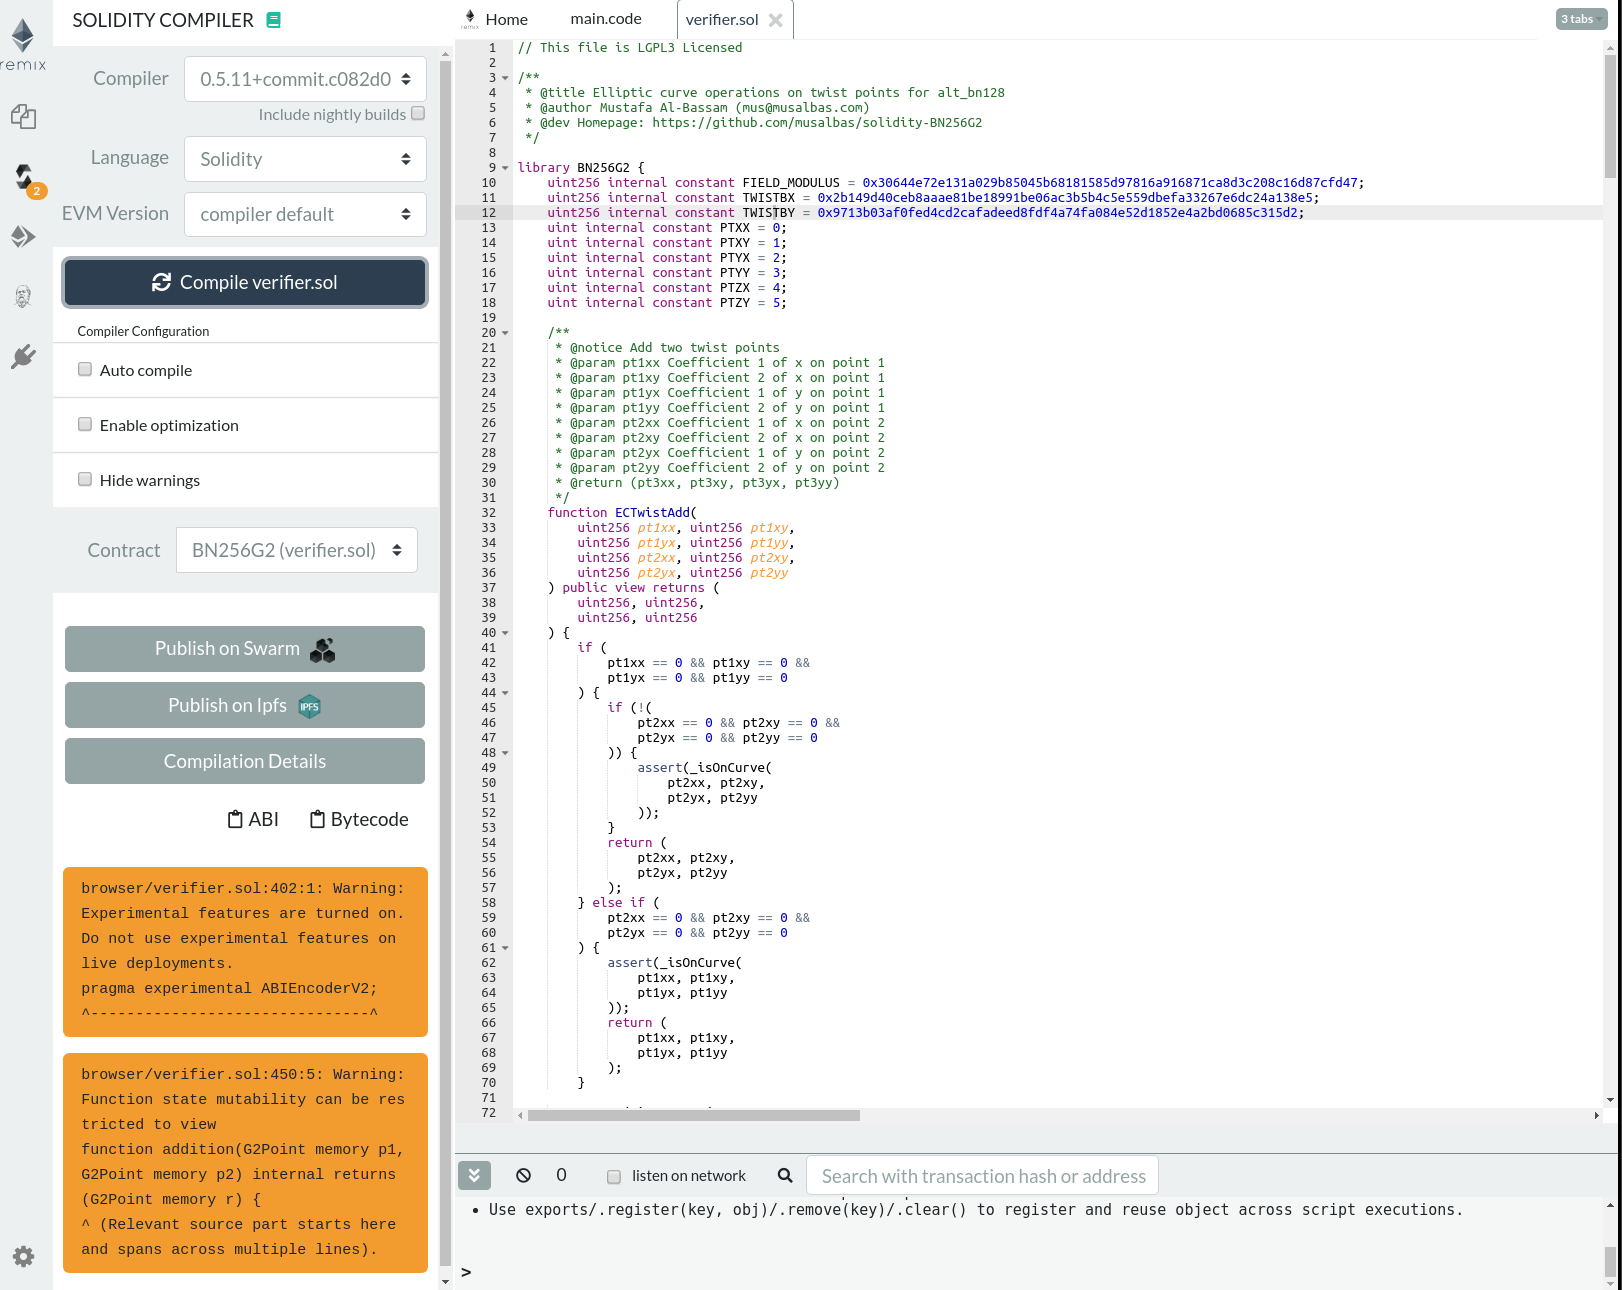The height and width of the screenshot is (1290, 1622).
Task: Open the File explorers sidebar icon
Action: coord(23,117)
